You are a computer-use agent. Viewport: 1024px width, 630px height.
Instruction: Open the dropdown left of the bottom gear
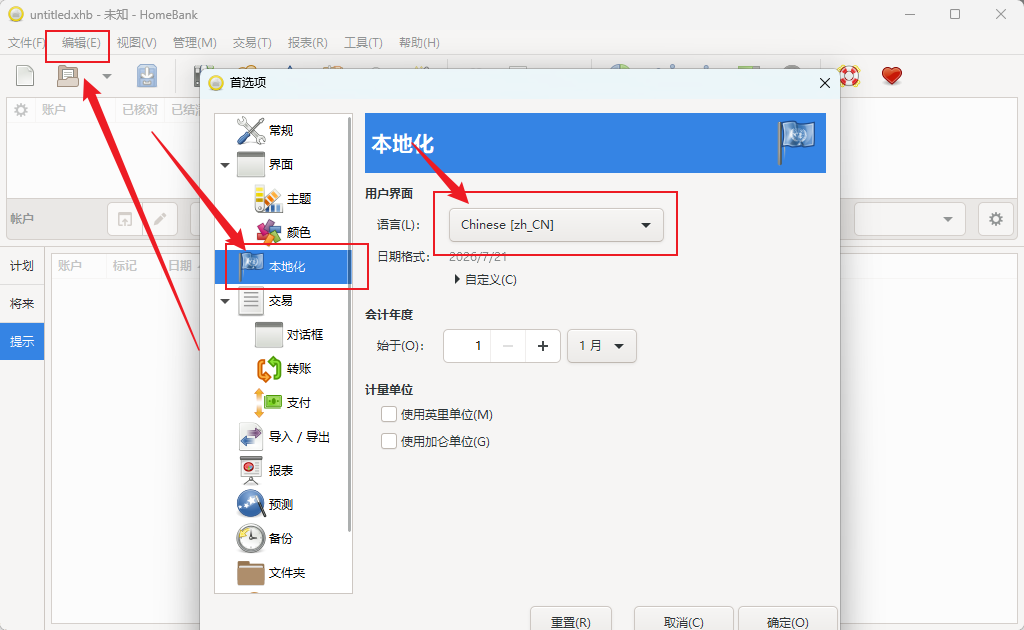[910, 219]
